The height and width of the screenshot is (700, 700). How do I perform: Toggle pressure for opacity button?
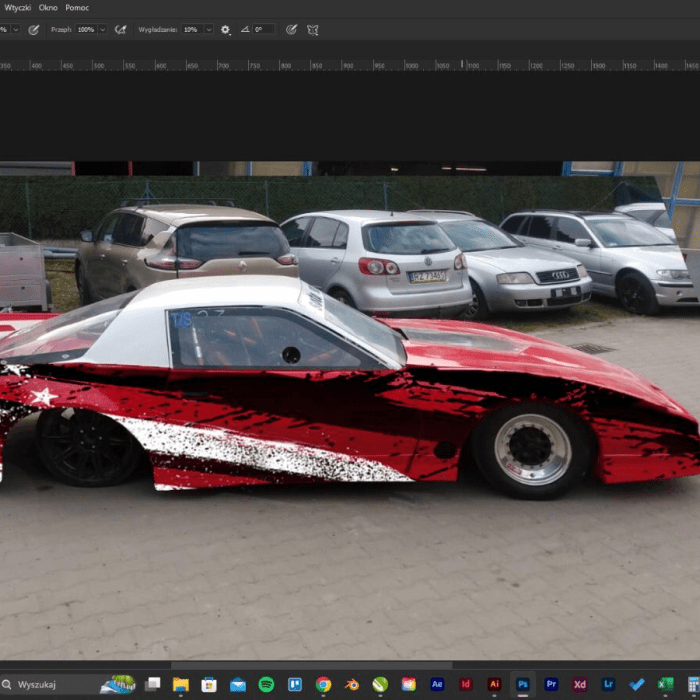click(x=33, y=30)
